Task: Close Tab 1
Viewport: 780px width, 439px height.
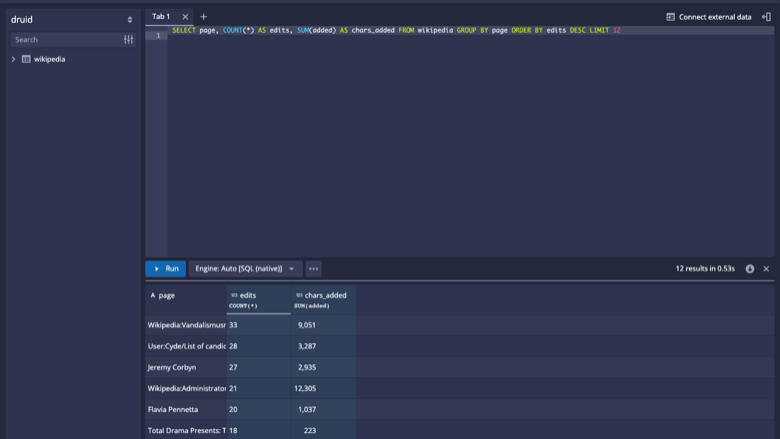Action: click(185, 17)
